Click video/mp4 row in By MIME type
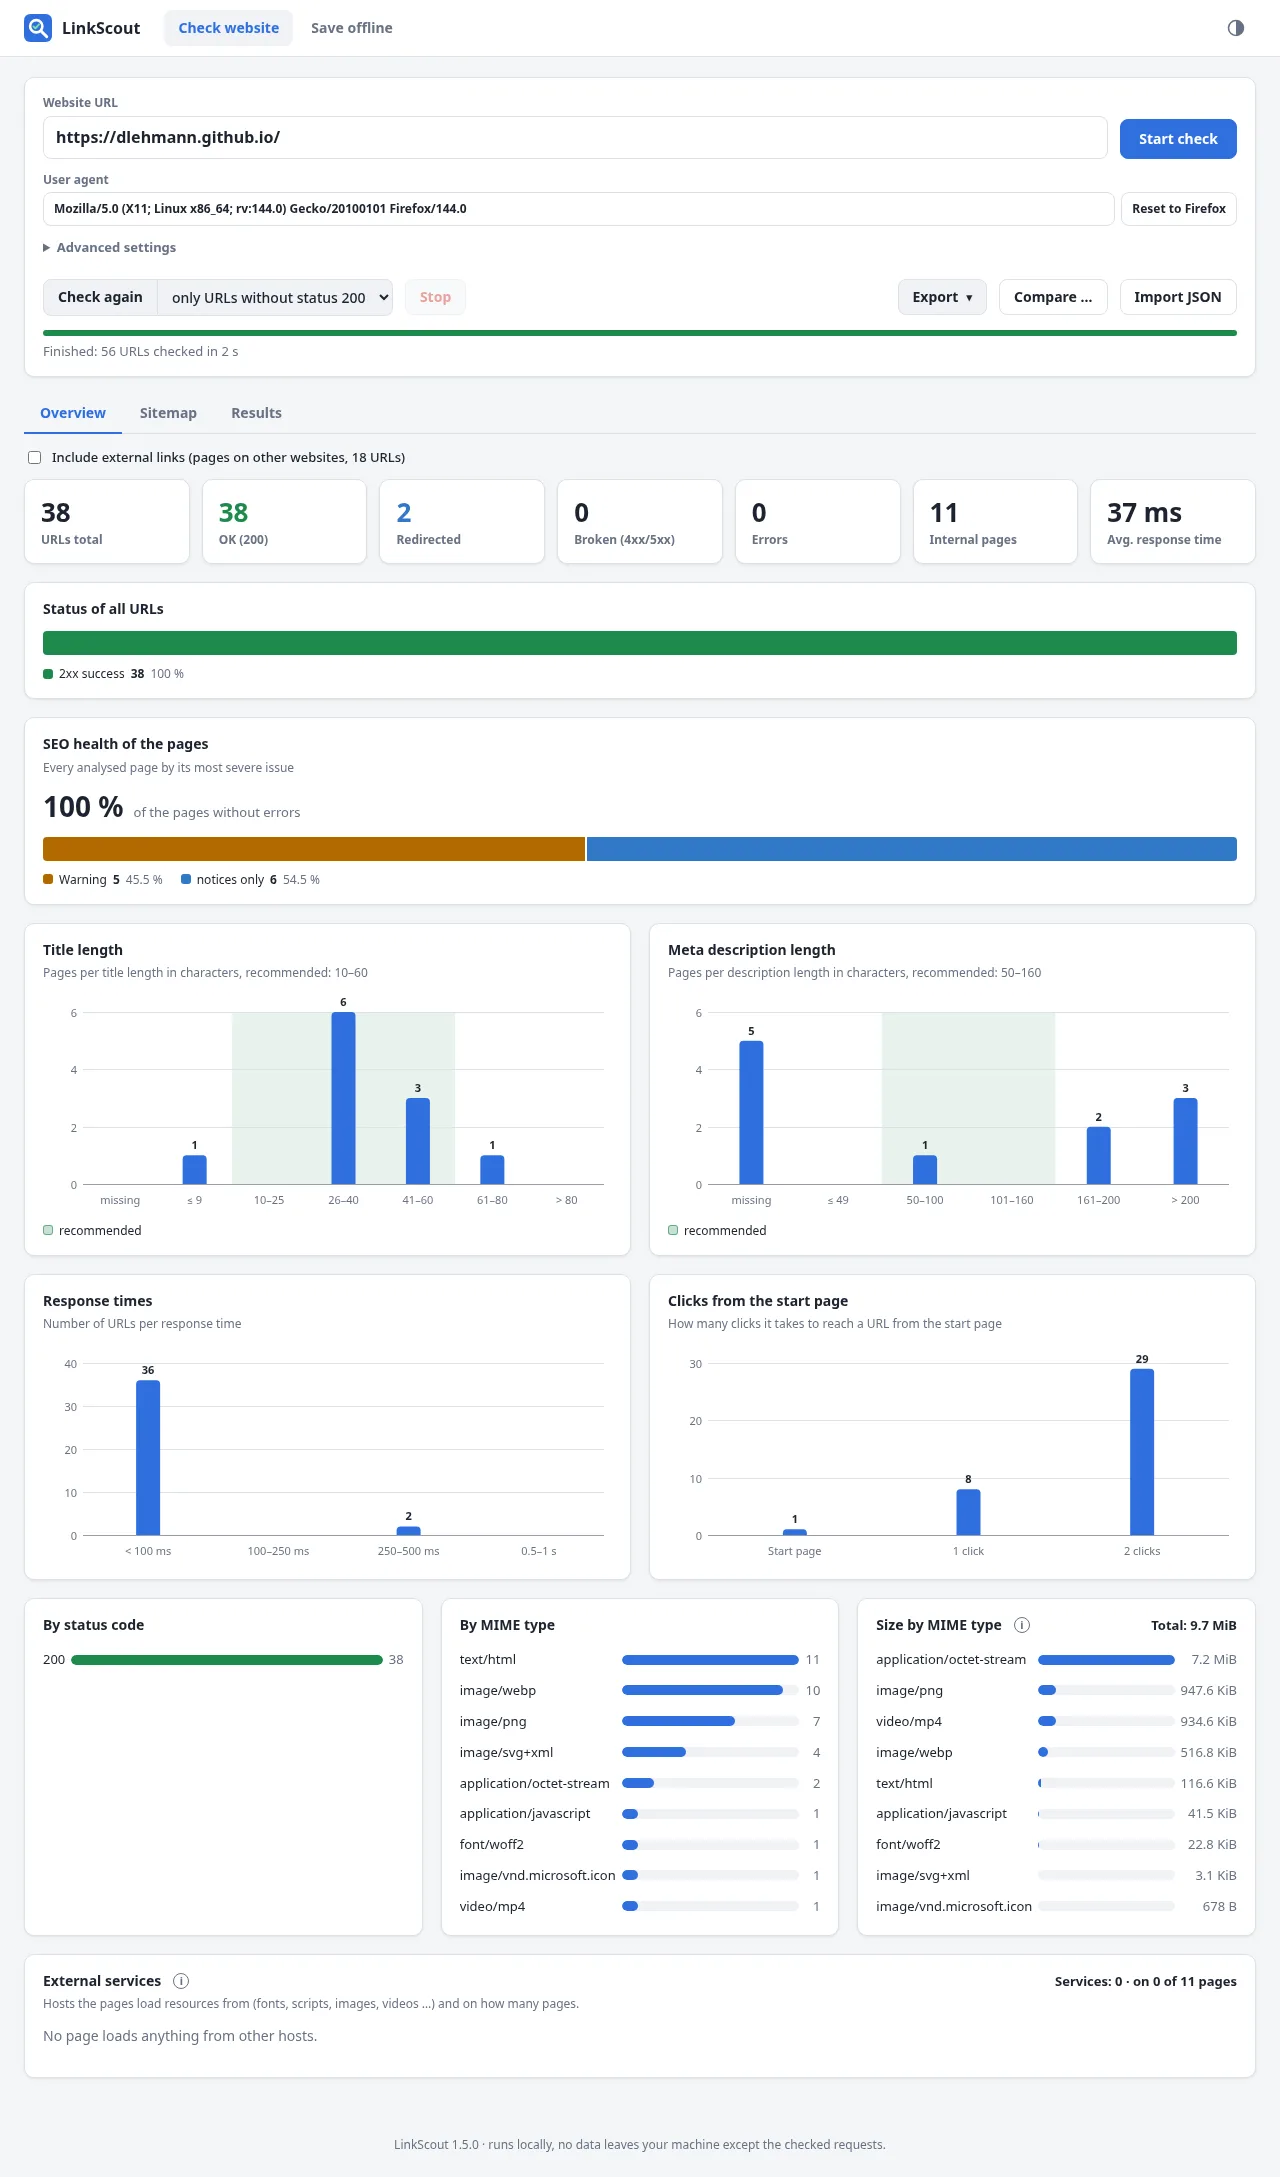Image resolution: width=1280 pixels, height=2177 pixels. click(x=640, y=1907)
